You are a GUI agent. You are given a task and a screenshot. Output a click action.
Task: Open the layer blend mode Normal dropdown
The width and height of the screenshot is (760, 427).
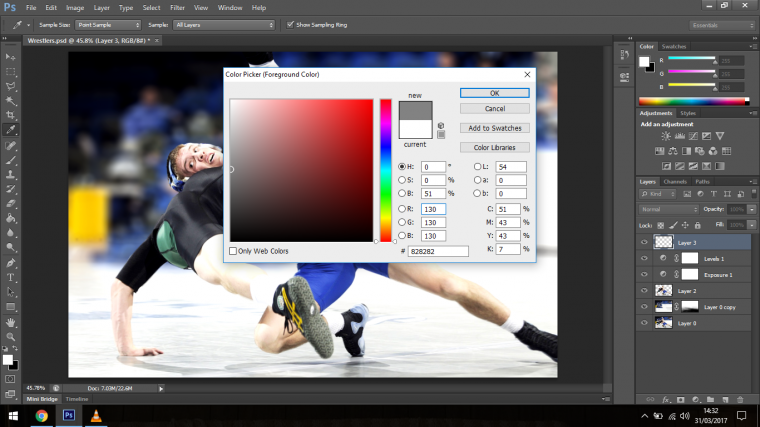(x=669, y=209)
